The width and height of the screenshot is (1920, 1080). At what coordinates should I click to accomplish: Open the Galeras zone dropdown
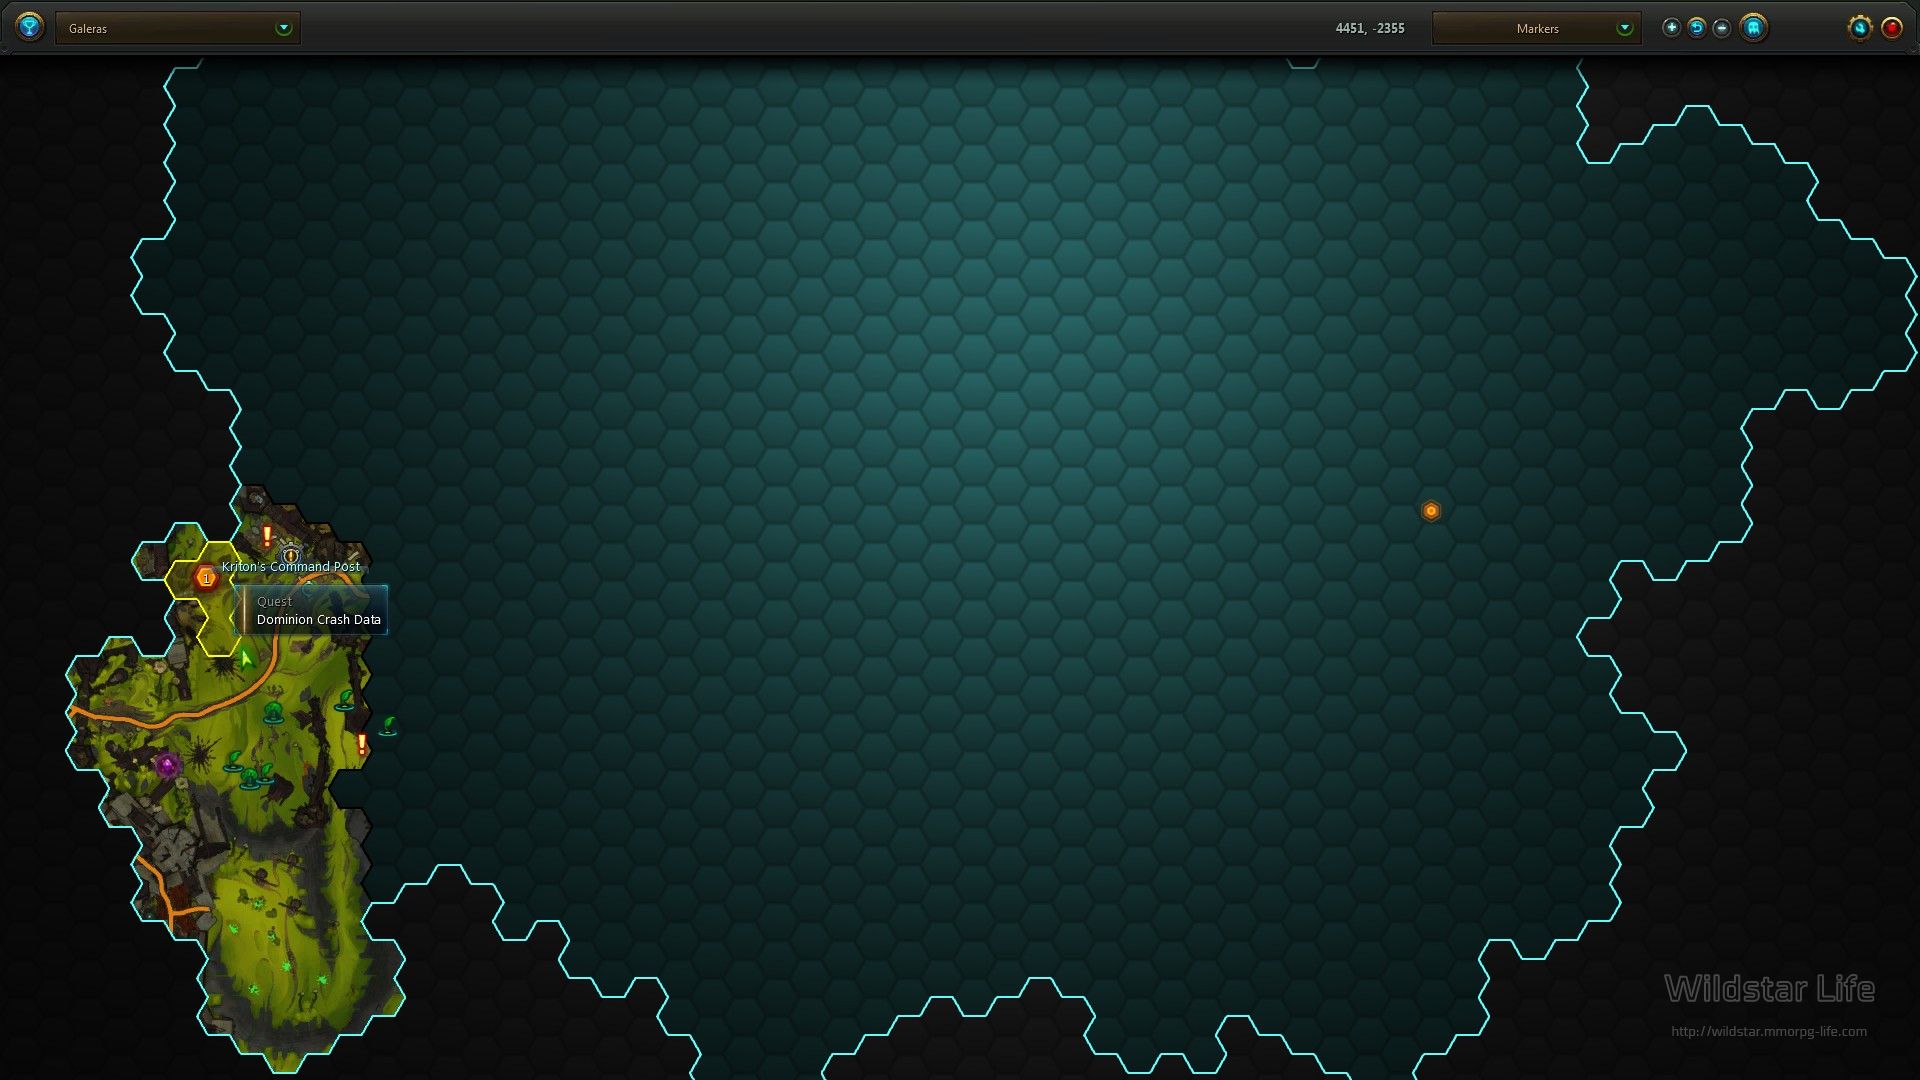[178, 28]
